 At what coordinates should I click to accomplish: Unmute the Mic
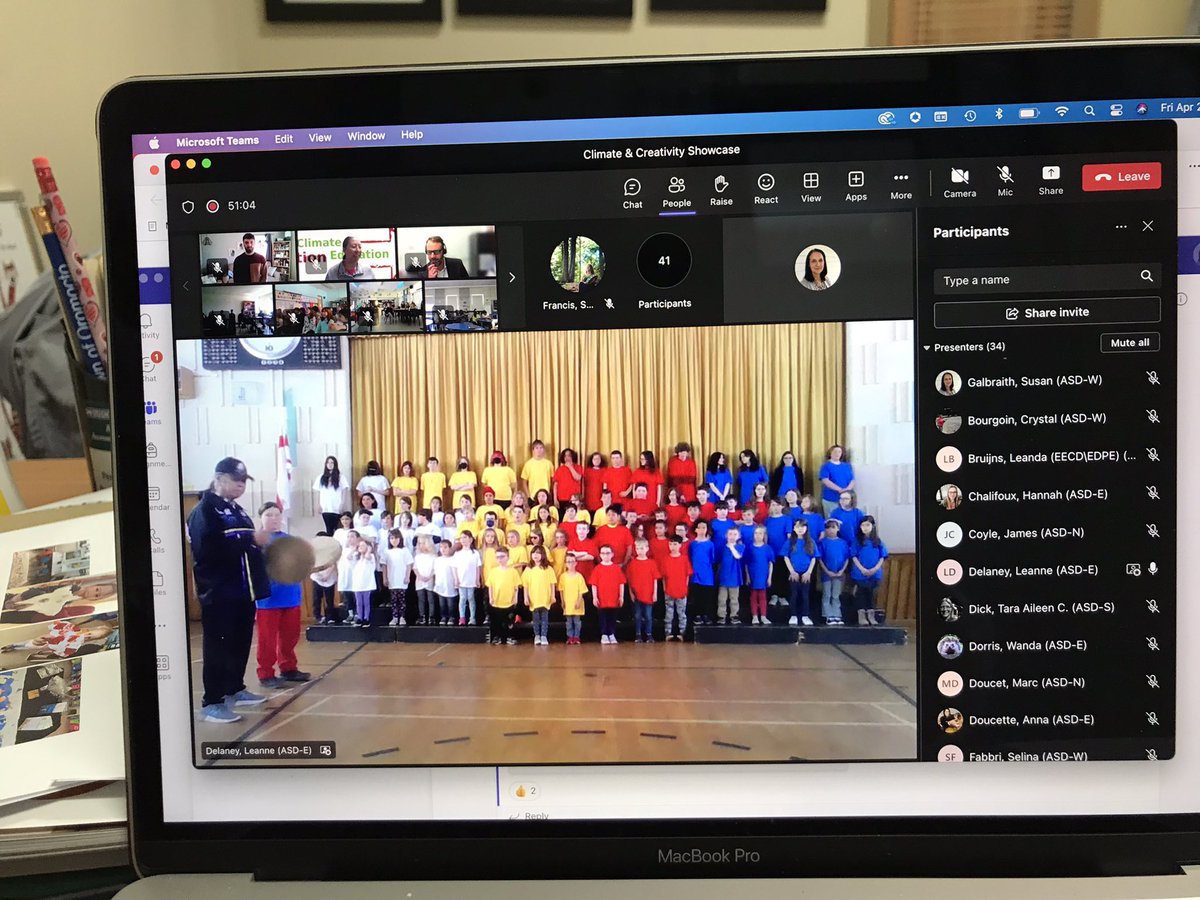coord(1005,182)
